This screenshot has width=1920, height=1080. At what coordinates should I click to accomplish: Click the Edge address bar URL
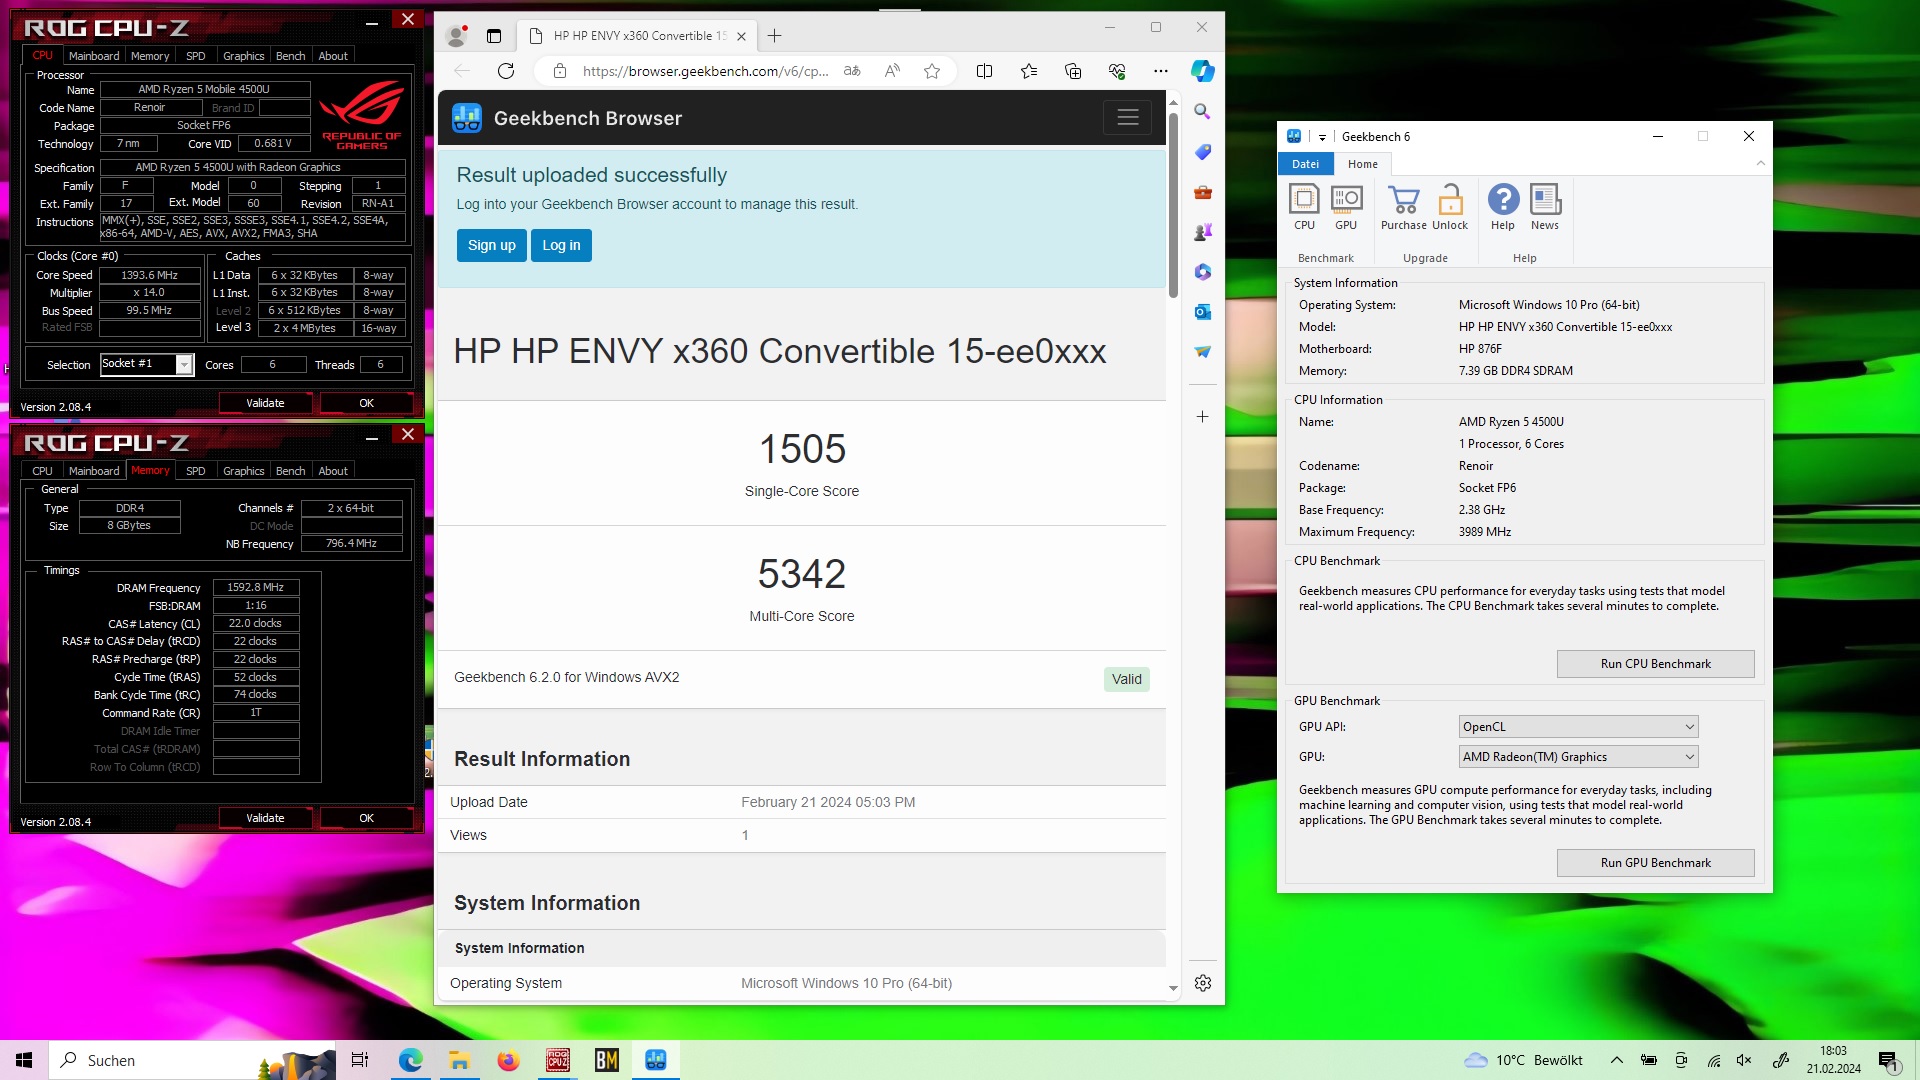pyautogui.click(x=705, y=71)
